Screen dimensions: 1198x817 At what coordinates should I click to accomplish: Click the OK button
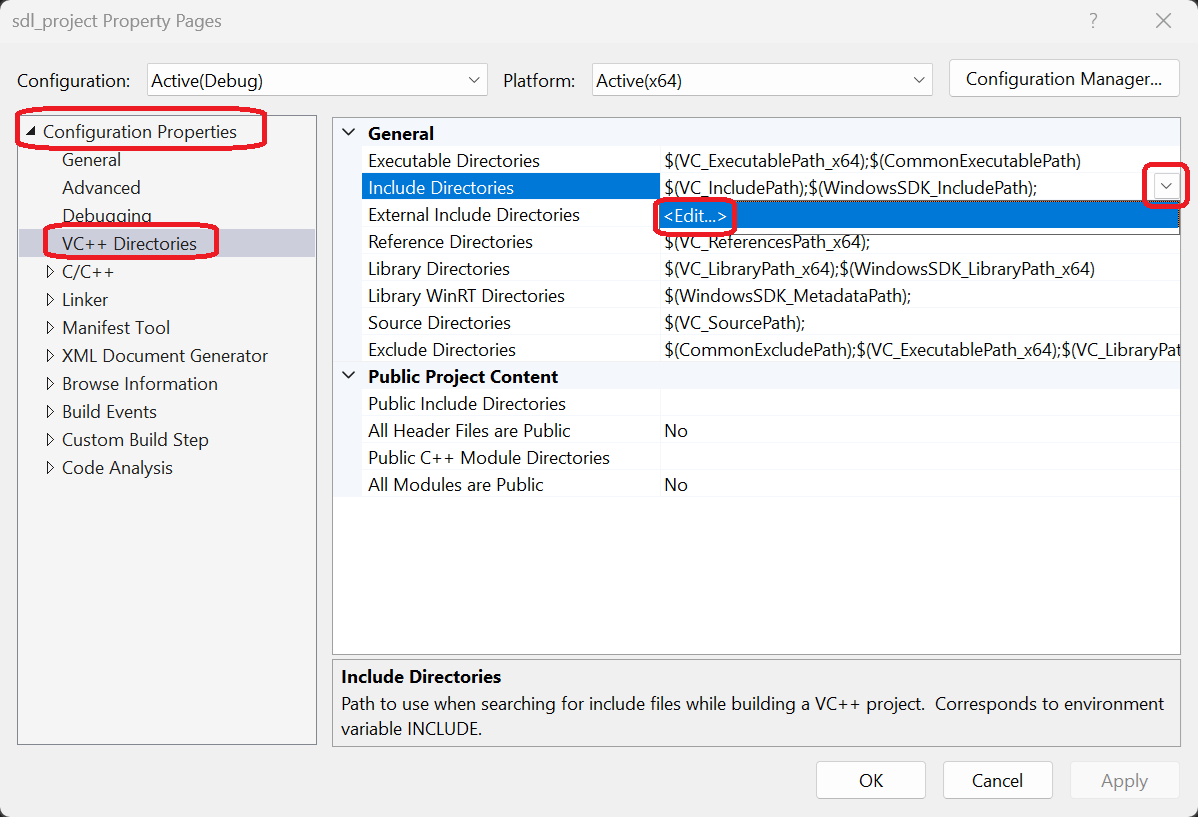[x=870, y=780]
